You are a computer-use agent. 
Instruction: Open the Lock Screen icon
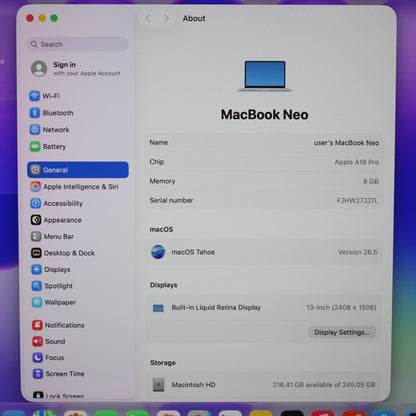38,395
